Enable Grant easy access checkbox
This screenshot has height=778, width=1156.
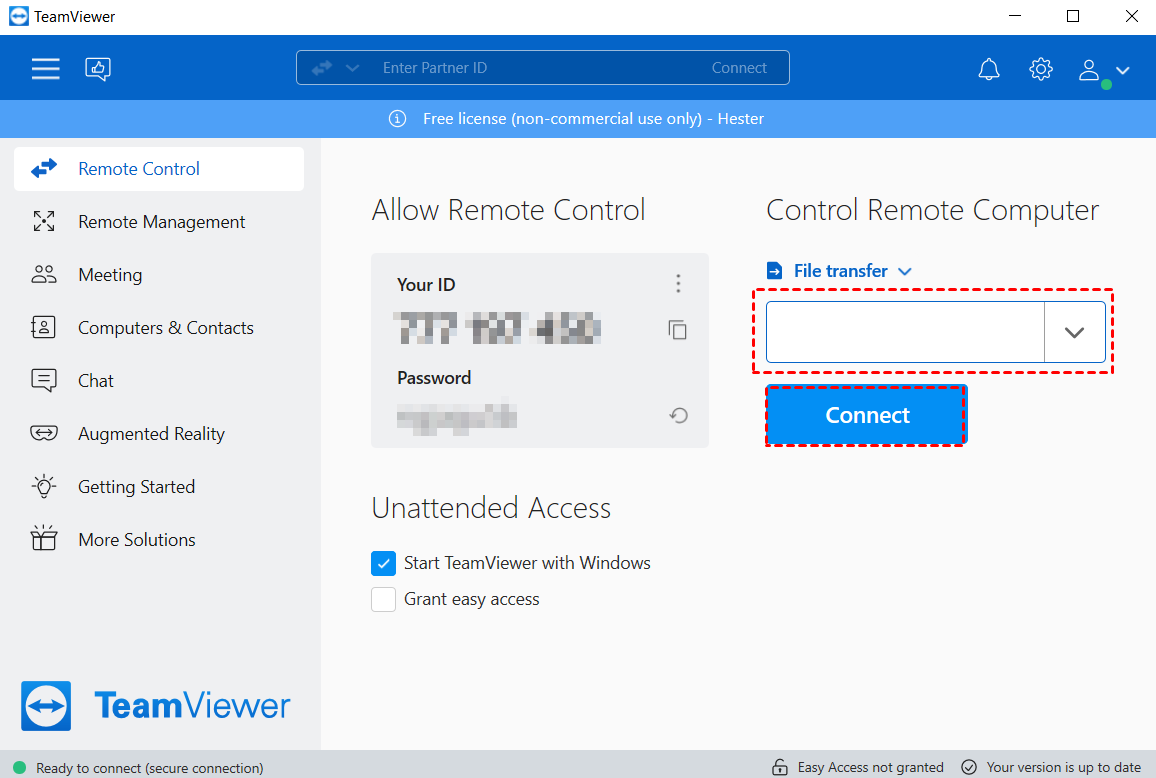pyautogui.click(x=383, y=600)
